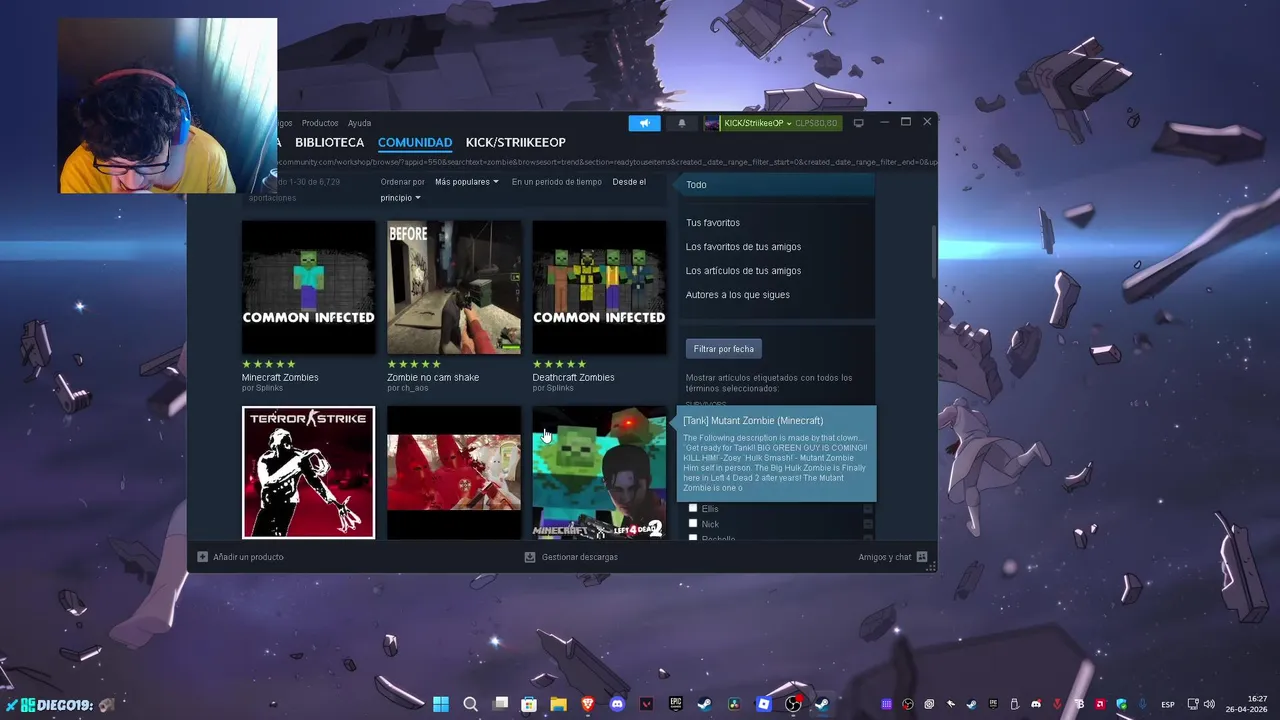Open Amigos y chat
This screenshot has width=1280, height=720.
pos(893,557)
